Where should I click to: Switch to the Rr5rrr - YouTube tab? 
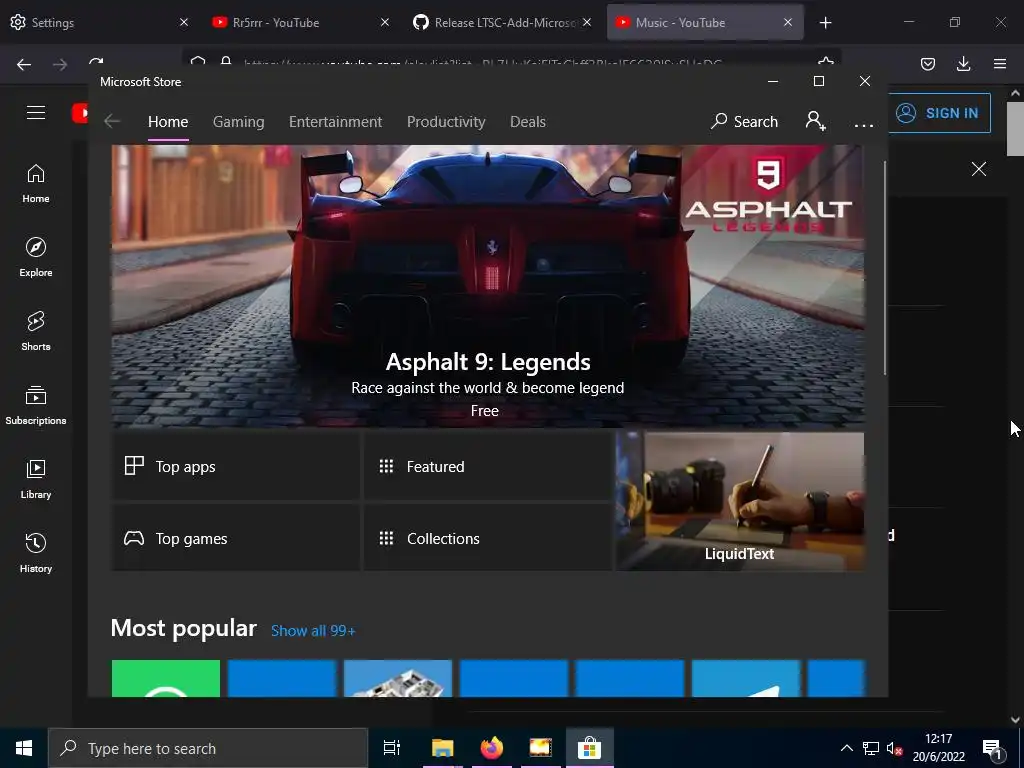[300, 22]
